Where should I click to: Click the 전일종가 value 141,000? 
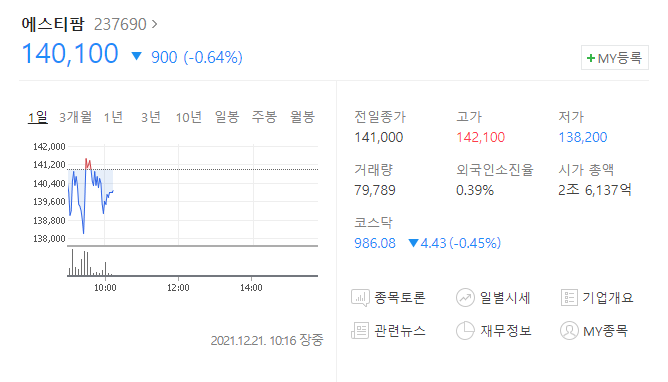tap(379, 137)
